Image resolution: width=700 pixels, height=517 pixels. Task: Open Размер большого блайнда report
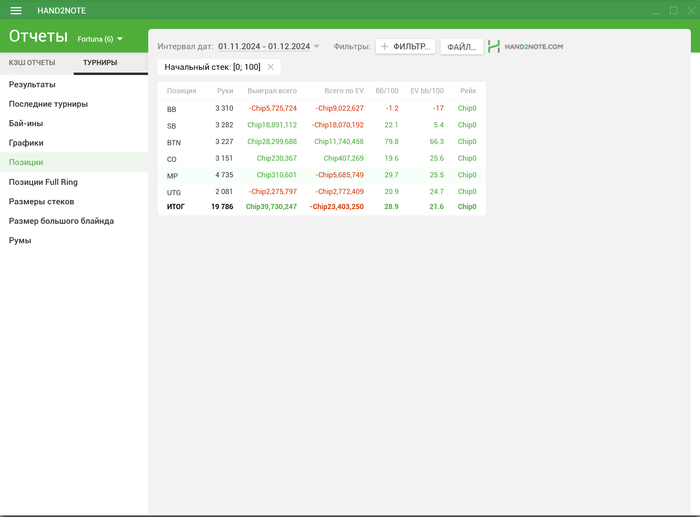(74, 221)
